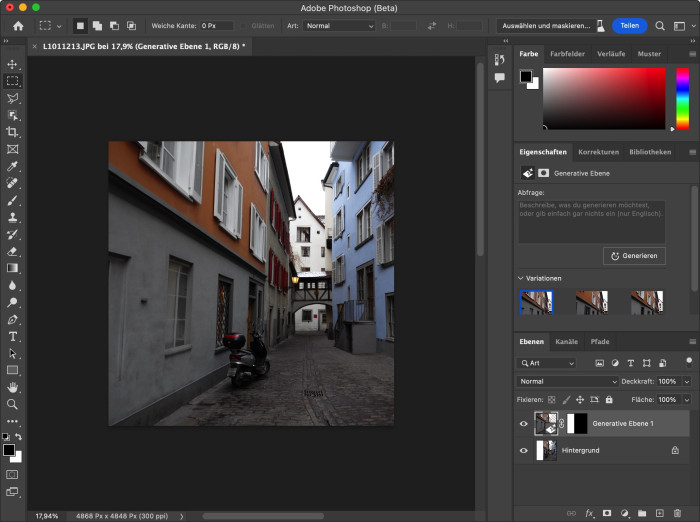Click the Teilen share button
700x522 pixels.
click(629, 26)
